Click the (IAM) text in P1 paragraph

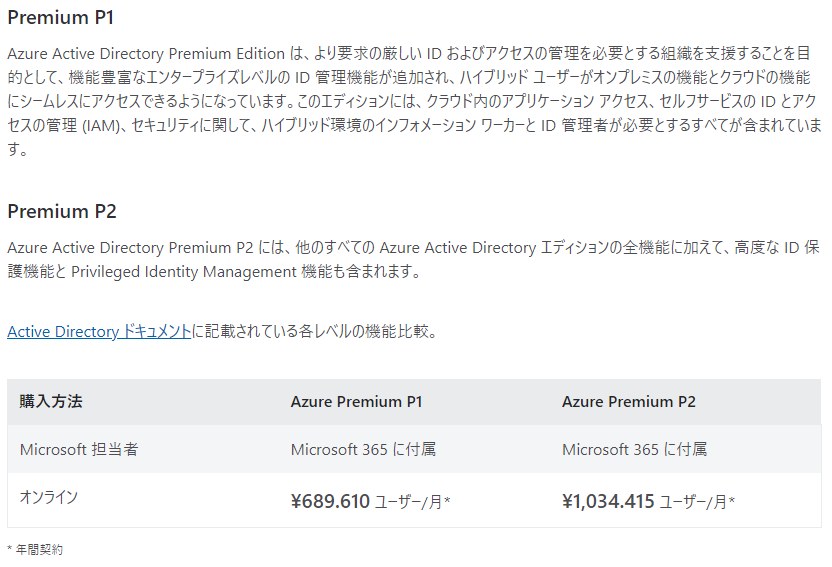click(x=101, y=126)
